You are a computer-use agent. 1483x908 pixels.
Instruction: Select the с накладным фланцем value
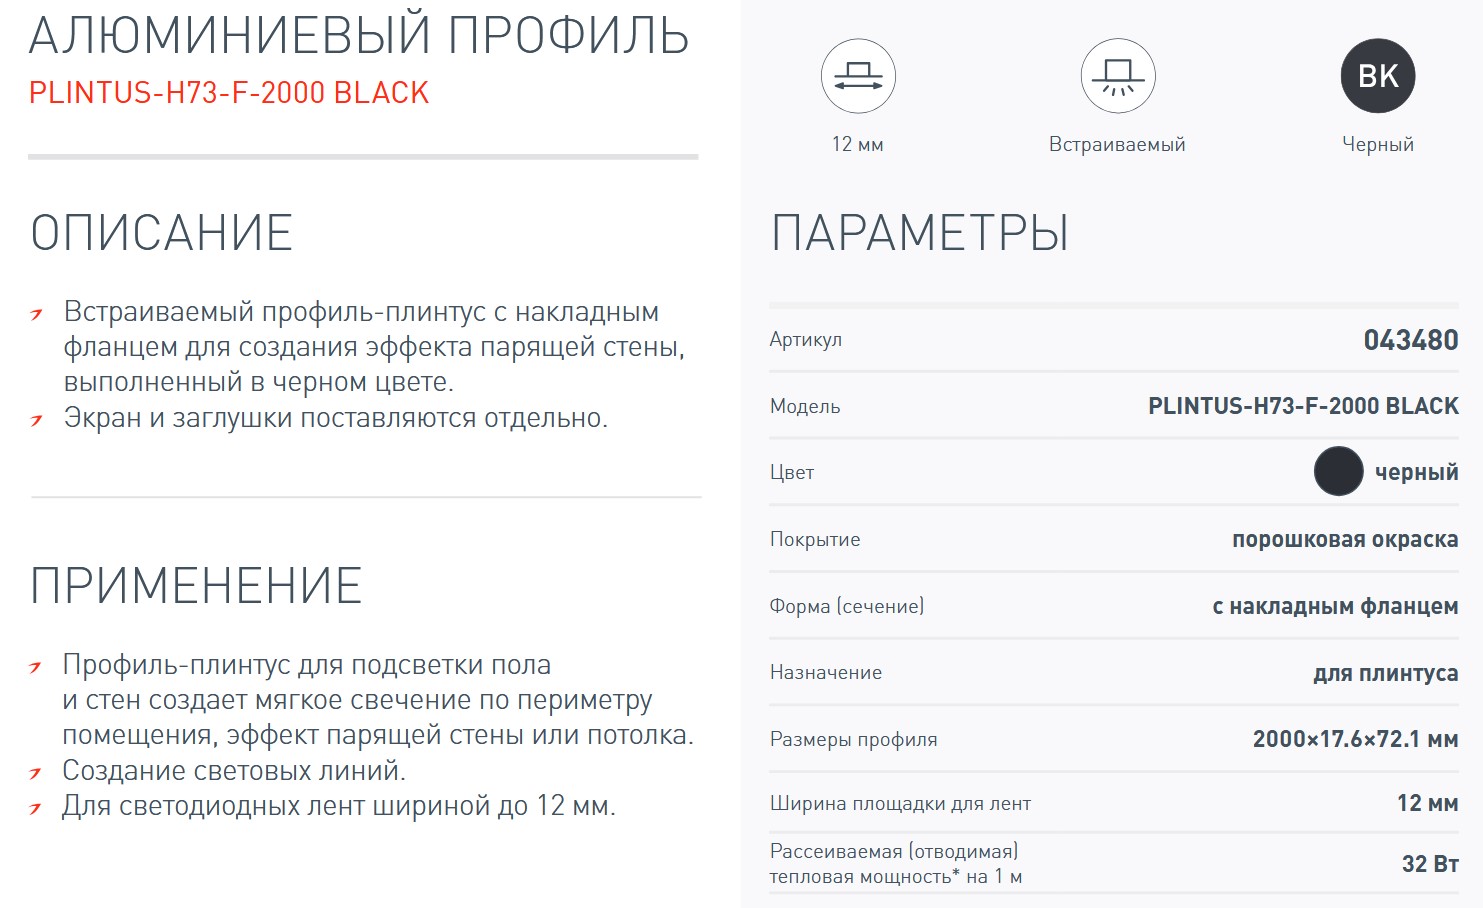pos(1335,606)
